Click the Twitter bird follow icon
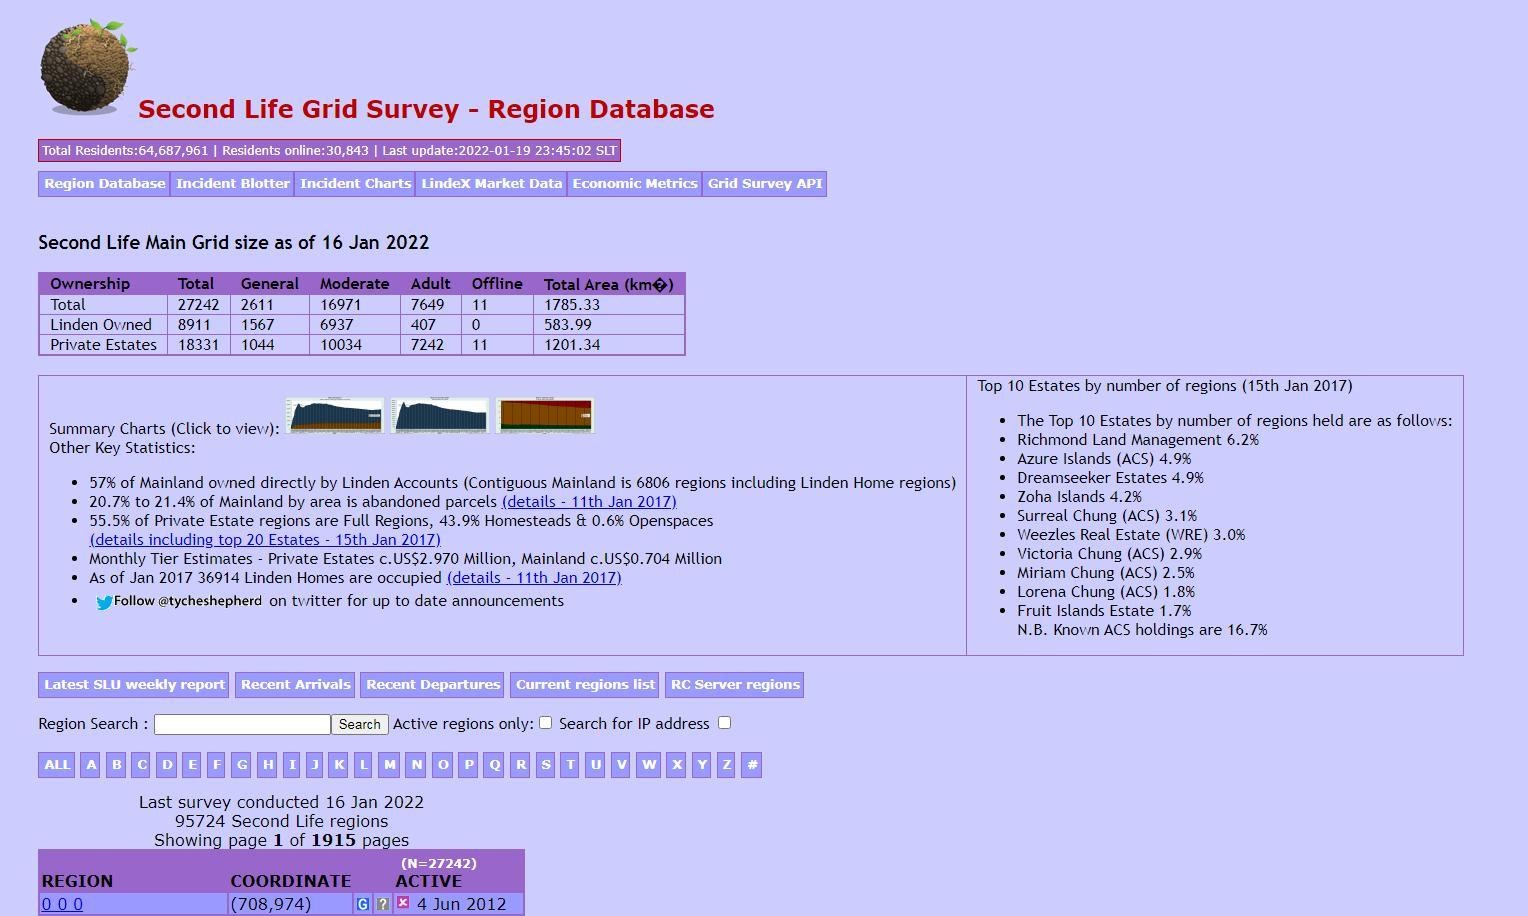 pyautogui.click(x=103, y=602)
